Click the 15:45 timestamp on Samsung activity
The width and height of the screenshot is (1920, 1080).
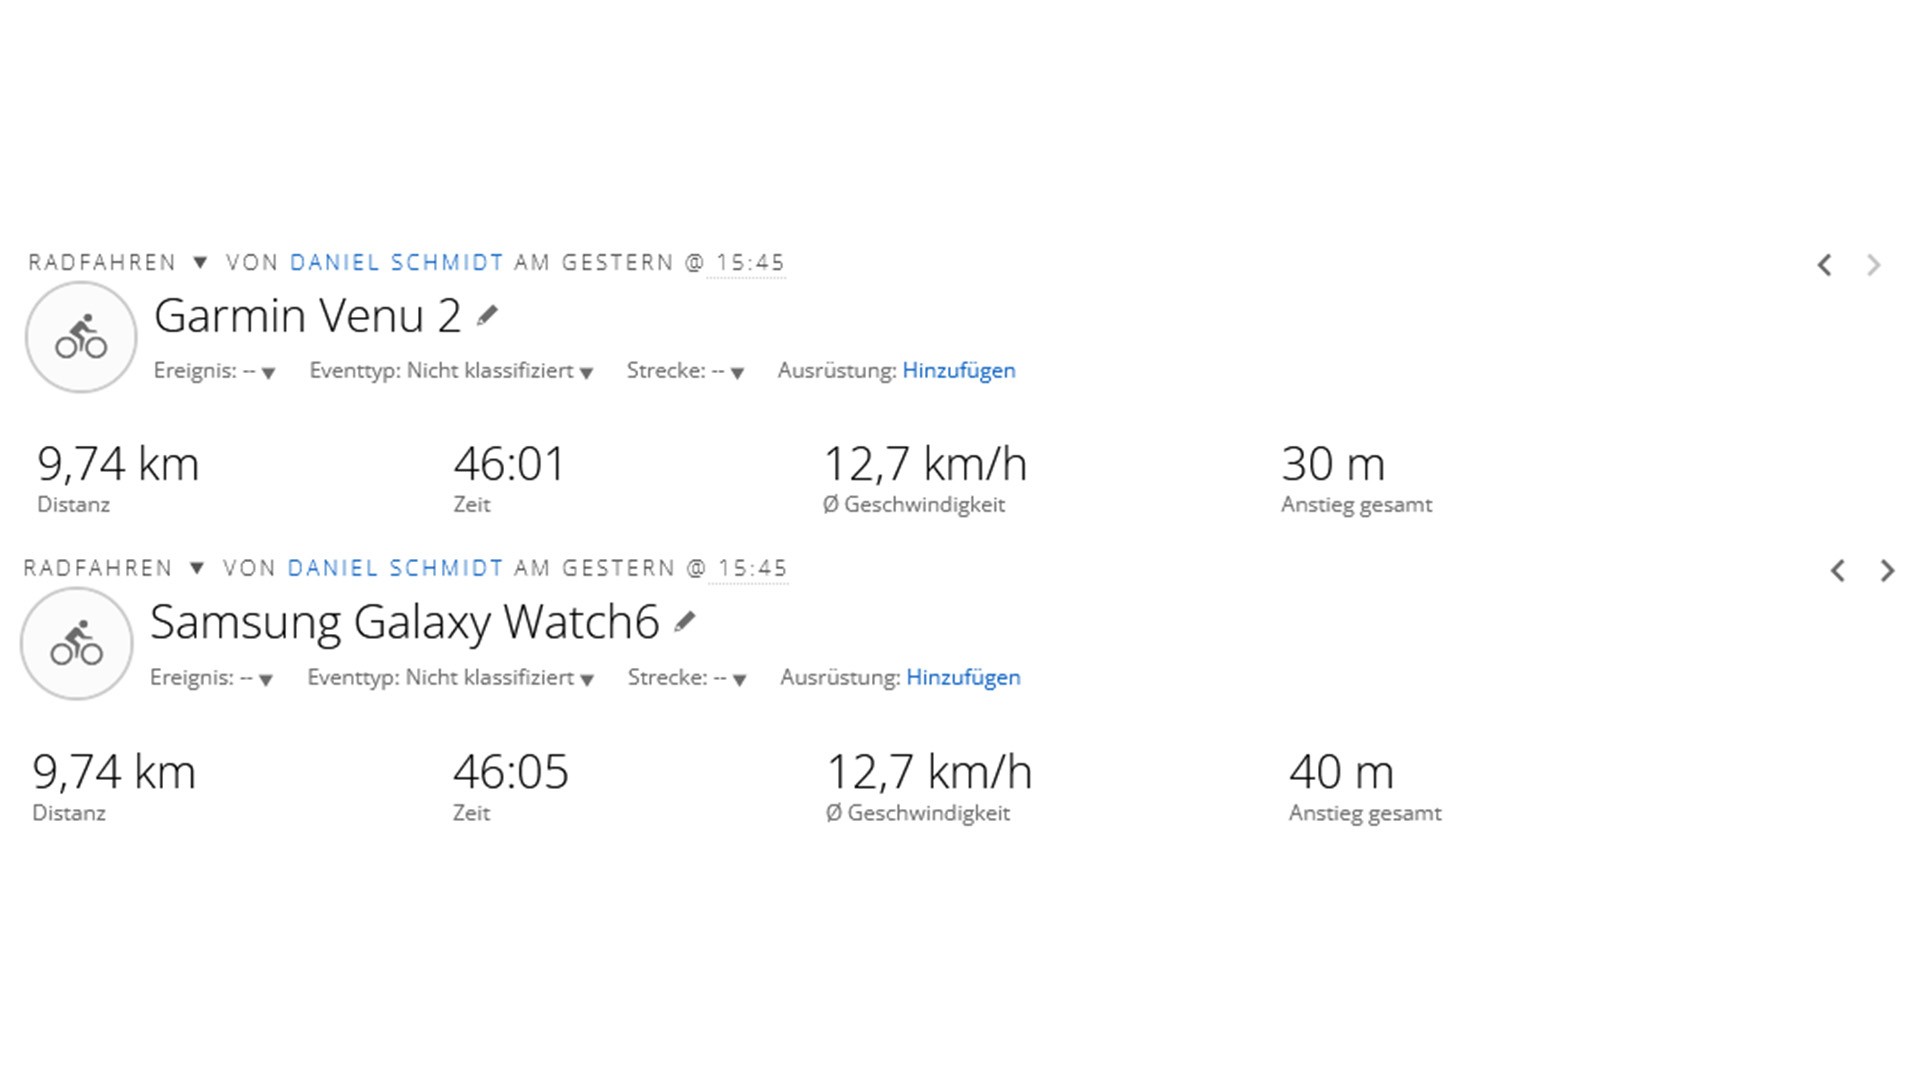point(752,569)
